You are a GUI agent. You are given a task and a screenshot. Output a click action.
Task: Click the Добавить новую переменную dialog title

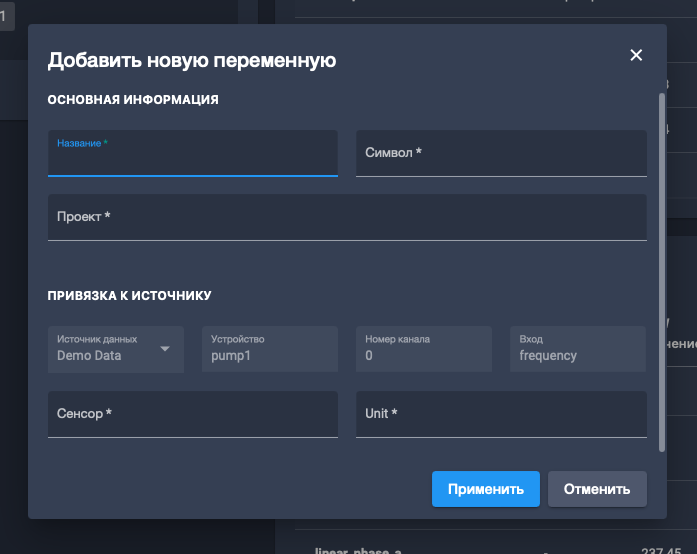pyautogui.click(x=192, y=60)
